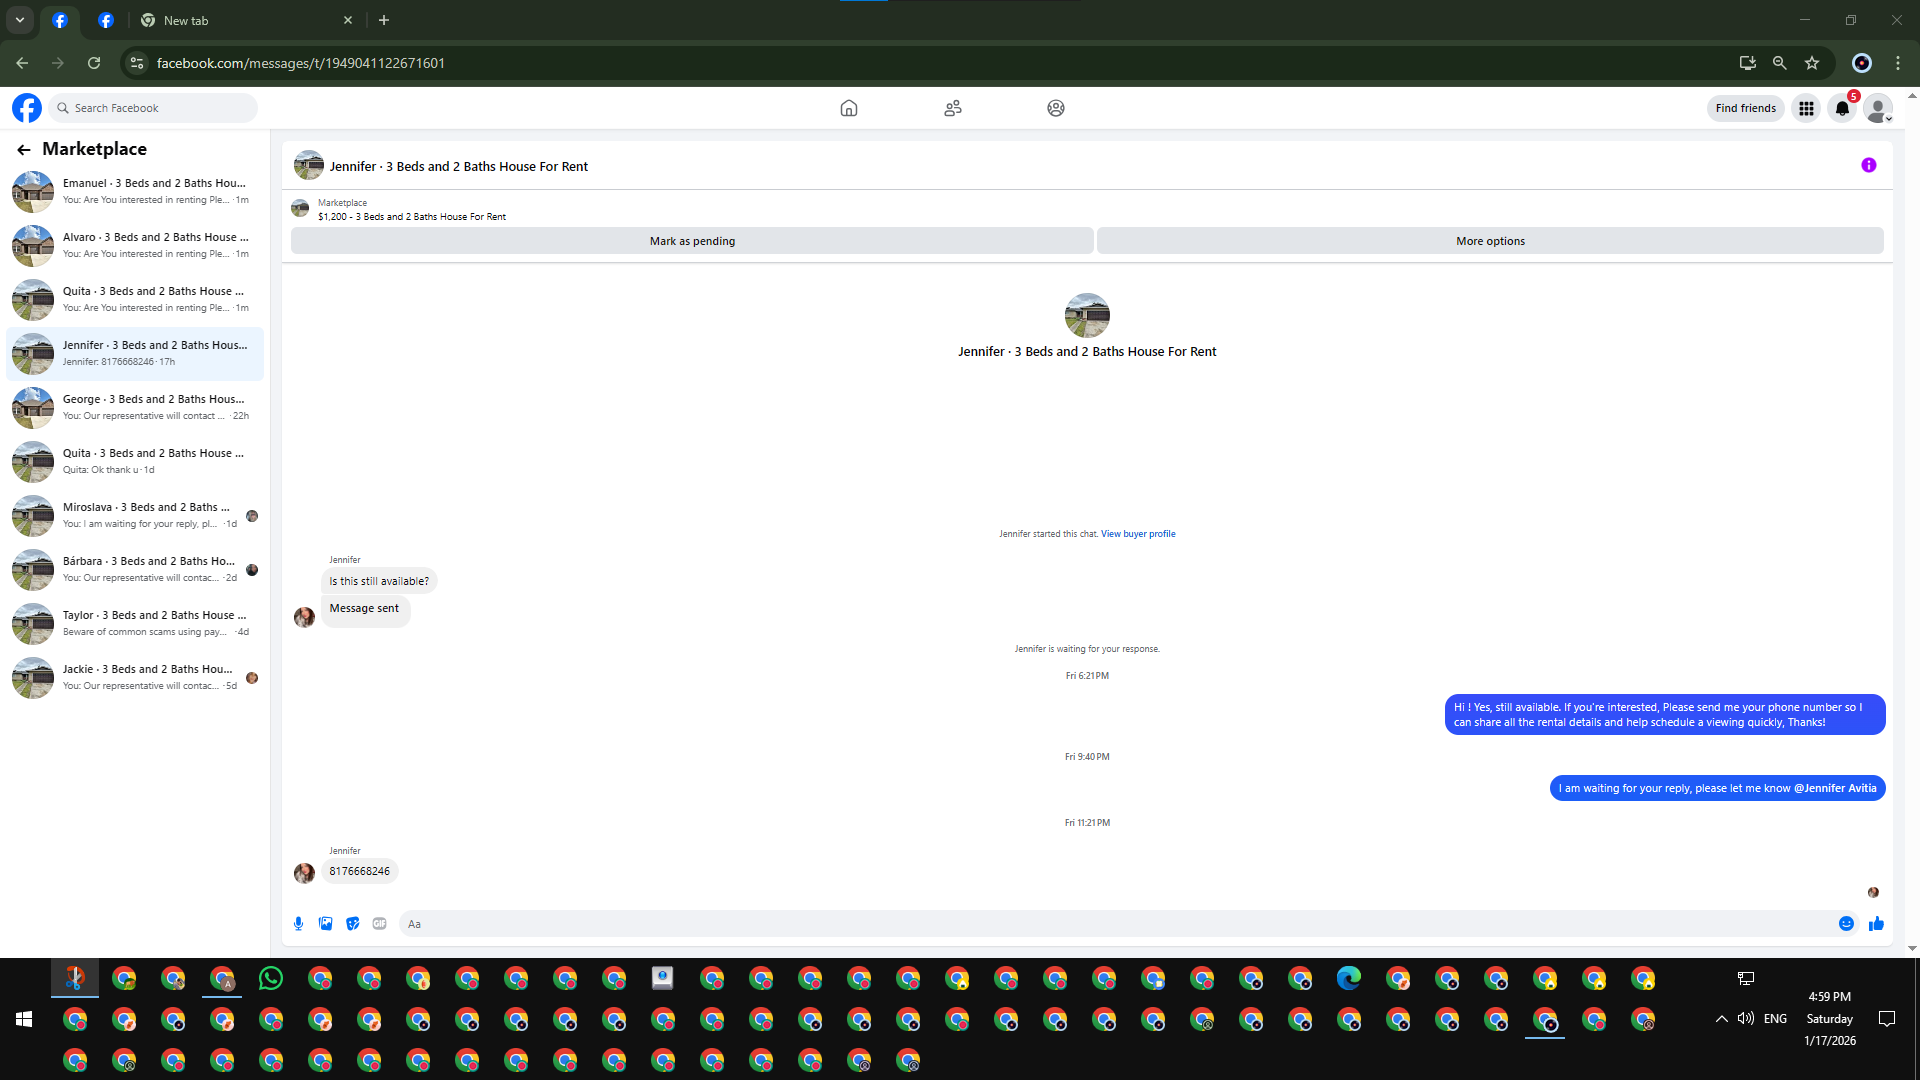Go to Facebook Home icon
Image resolution: width=1920 pixels, height=1080 pixels.
(848, 108)
